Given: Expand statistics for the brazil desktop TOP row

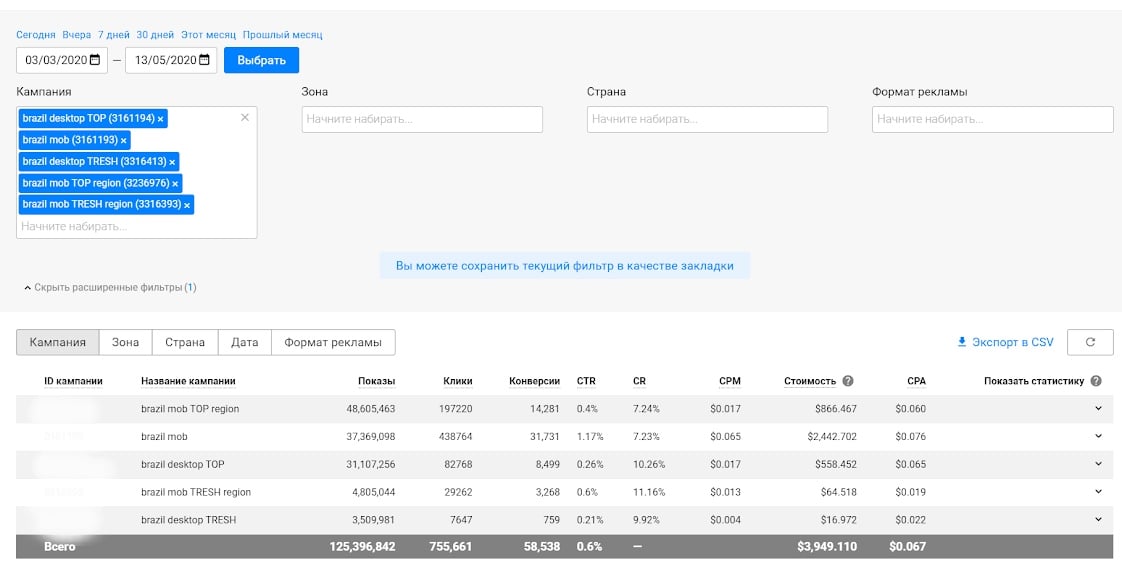Looking at the screenshot, I should [1098, 464].
